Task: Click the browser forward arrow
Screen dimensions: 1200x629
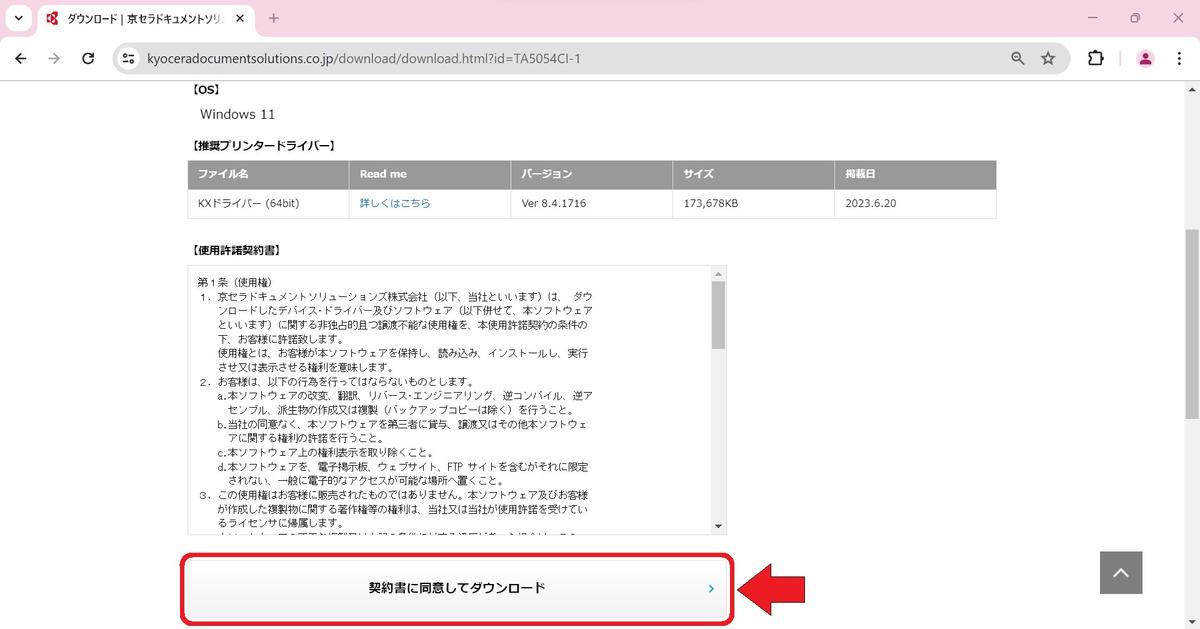Action: (x=54, y=59)
